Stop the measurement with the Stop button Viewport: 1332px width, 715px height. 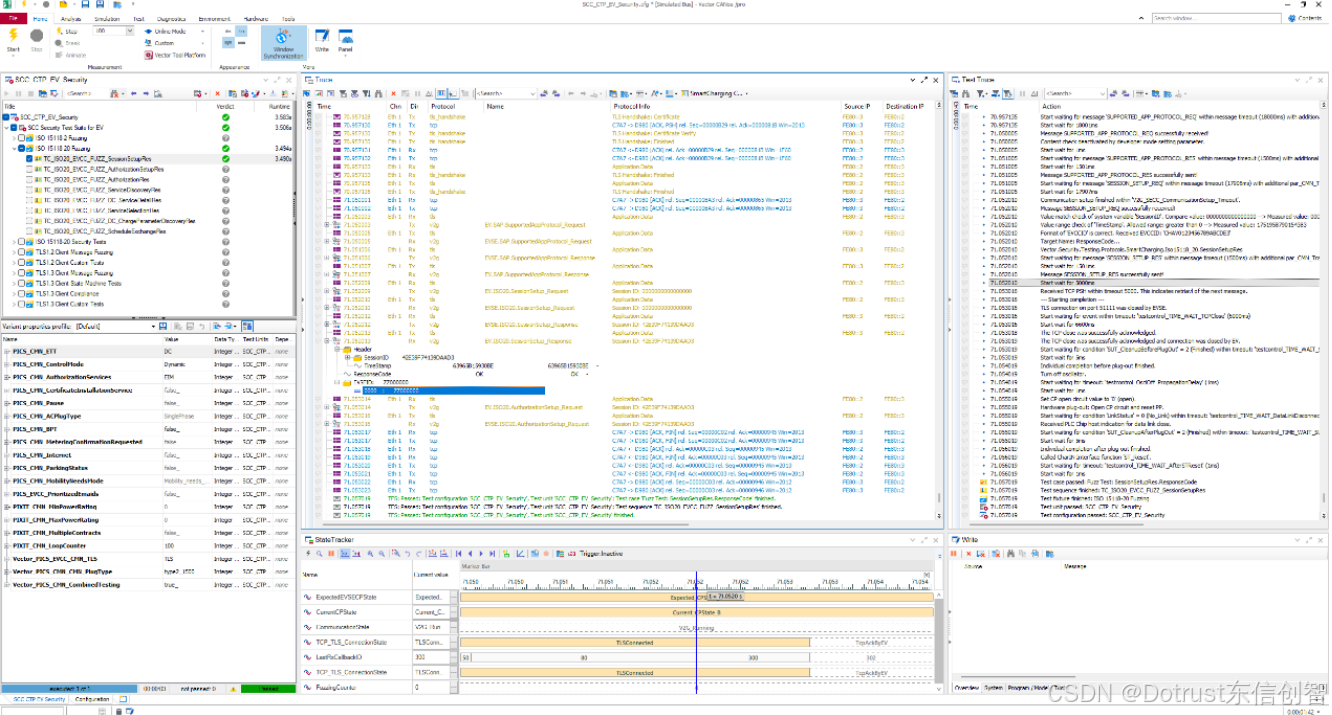tap(37, 40)
